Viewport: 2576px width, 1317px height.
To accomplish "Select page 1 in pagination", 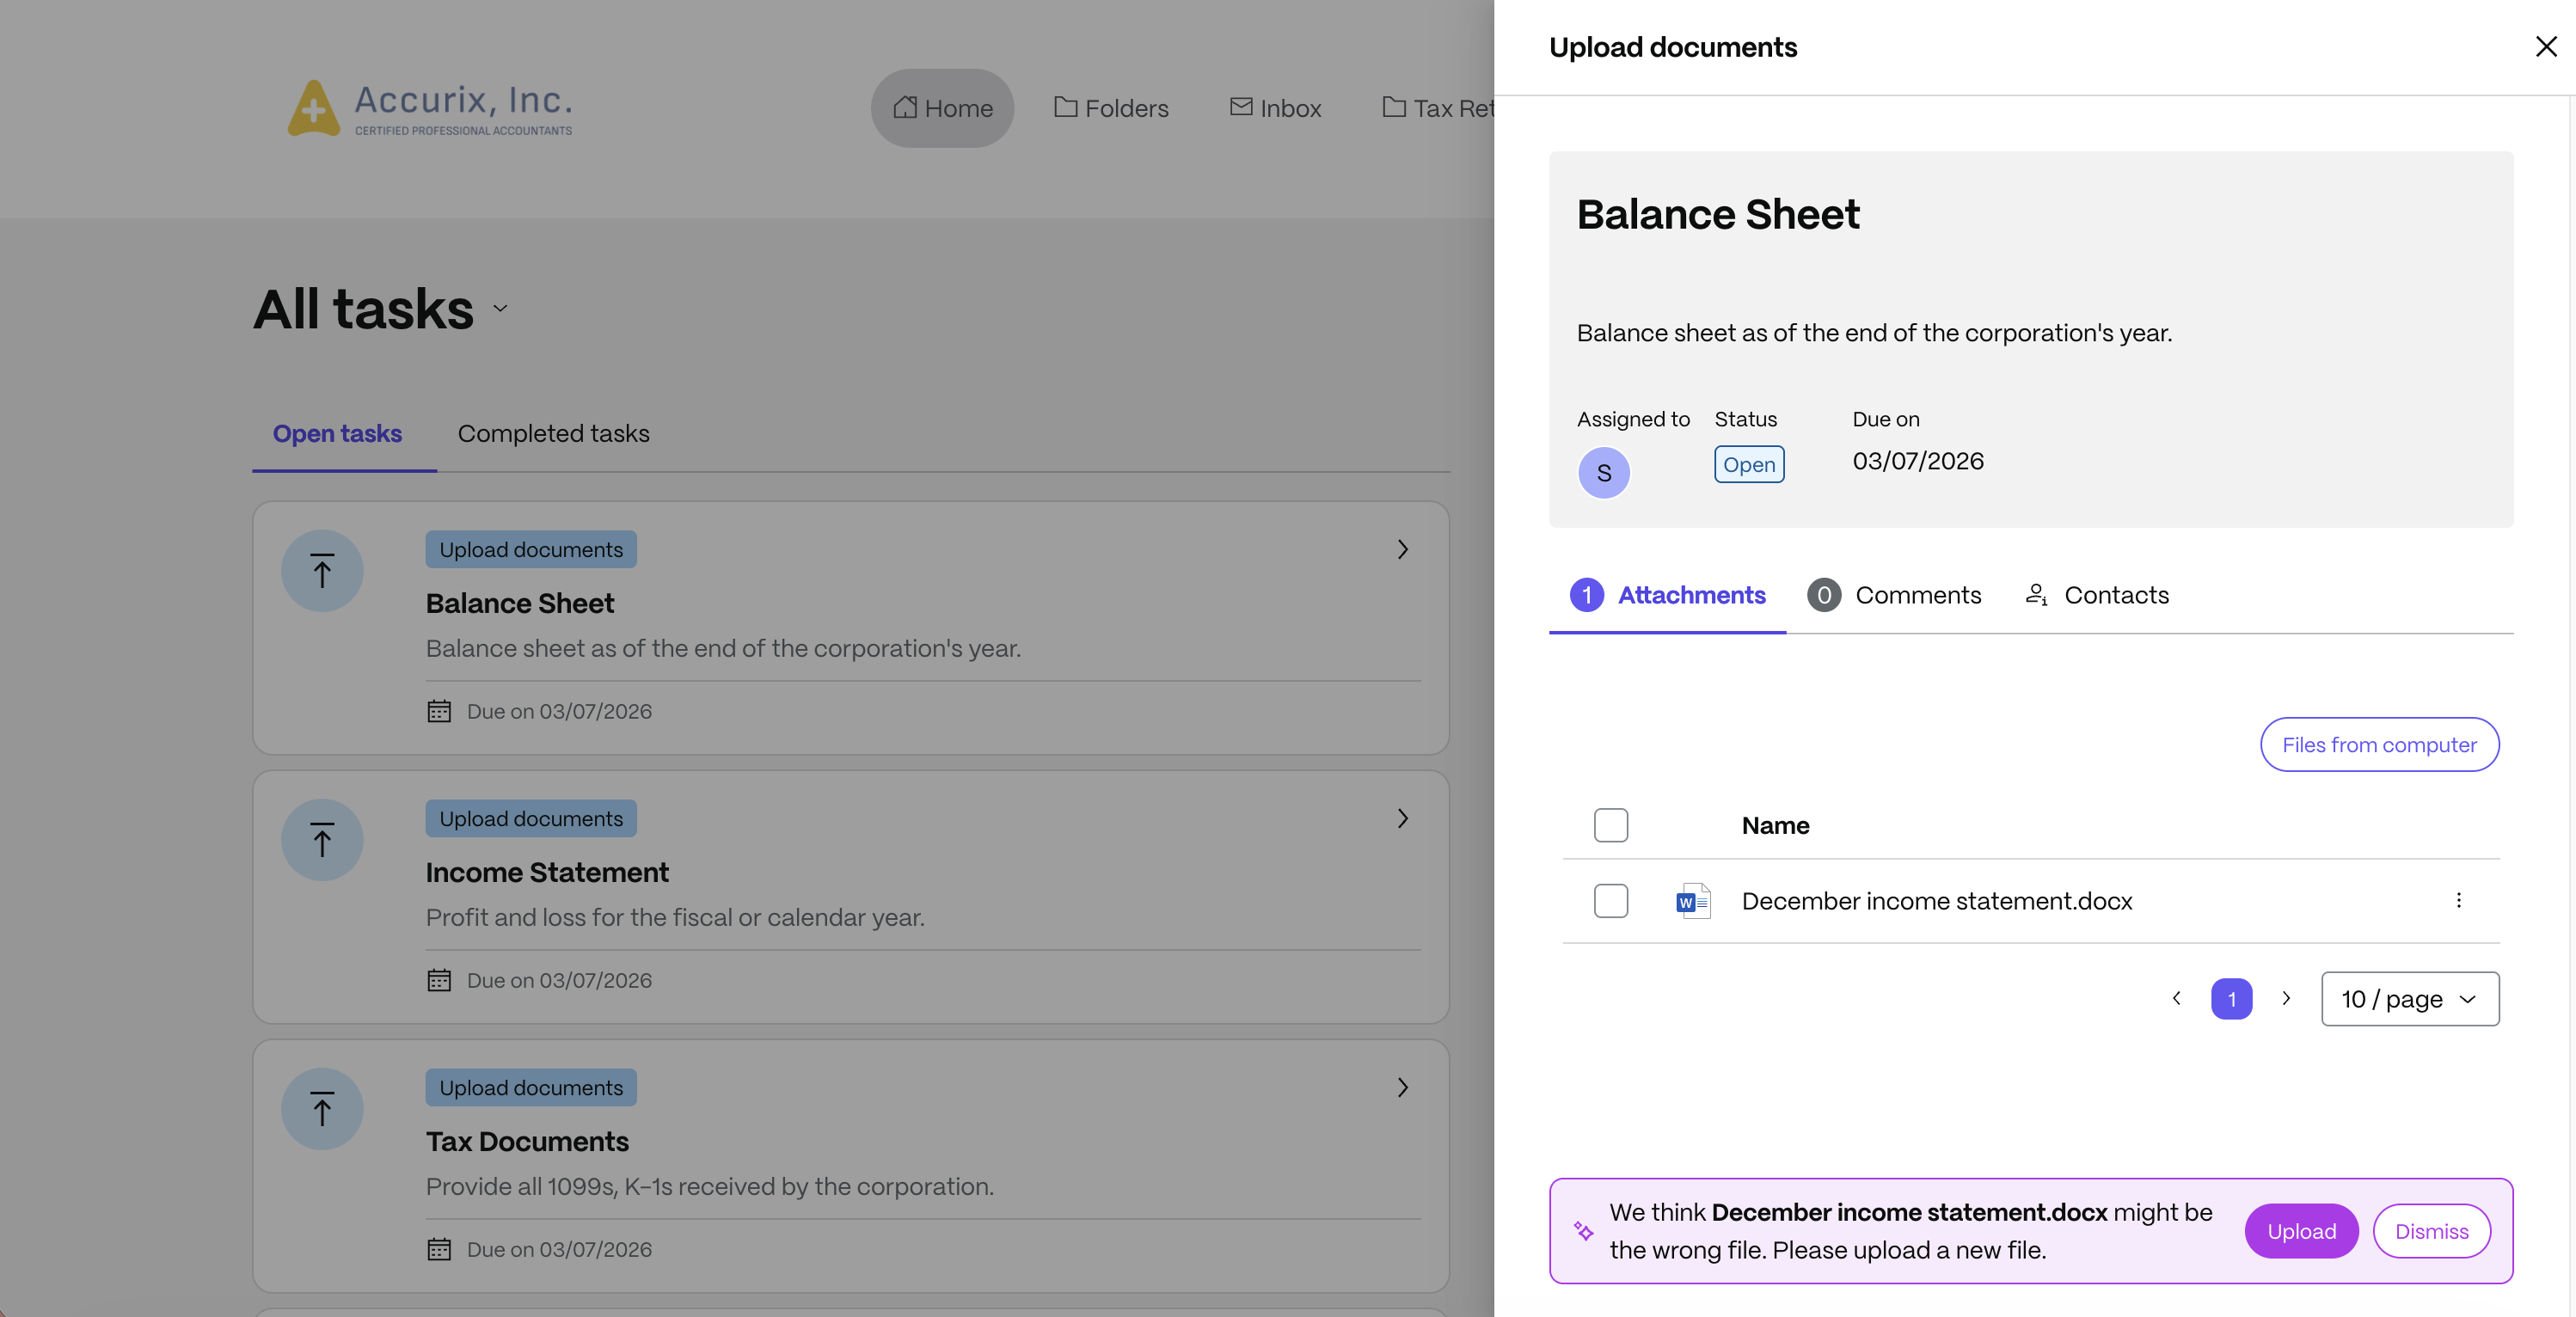I will (x=2231, y=999).
